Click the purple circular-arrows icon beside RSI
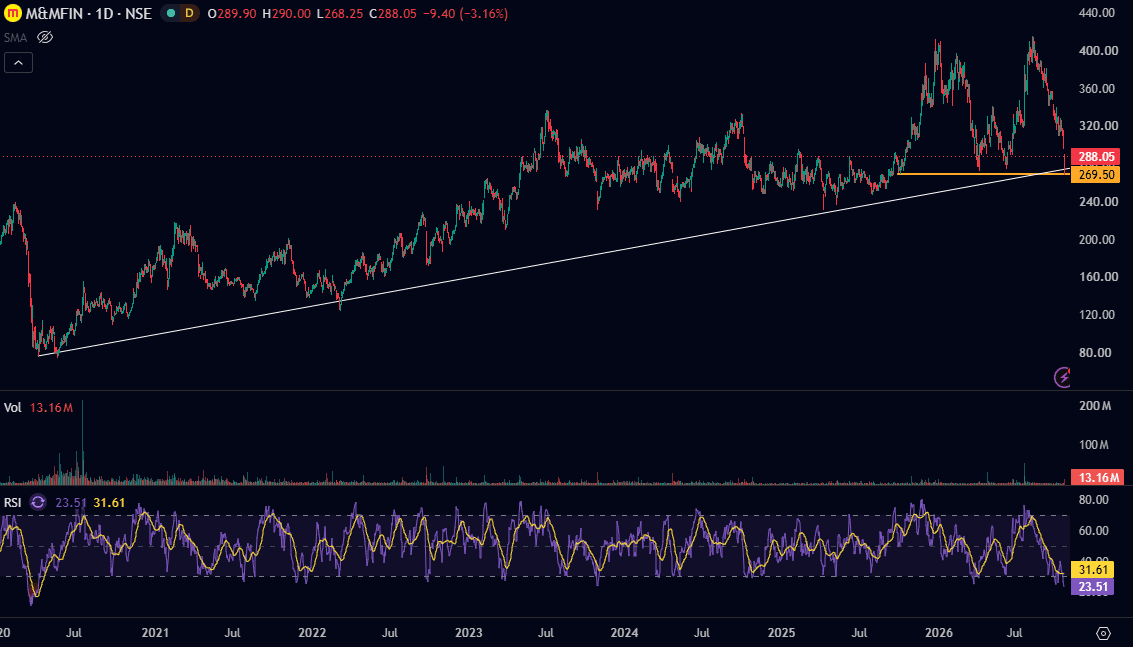Viewport: 1133px width, 647px height. tap(38, 502)
